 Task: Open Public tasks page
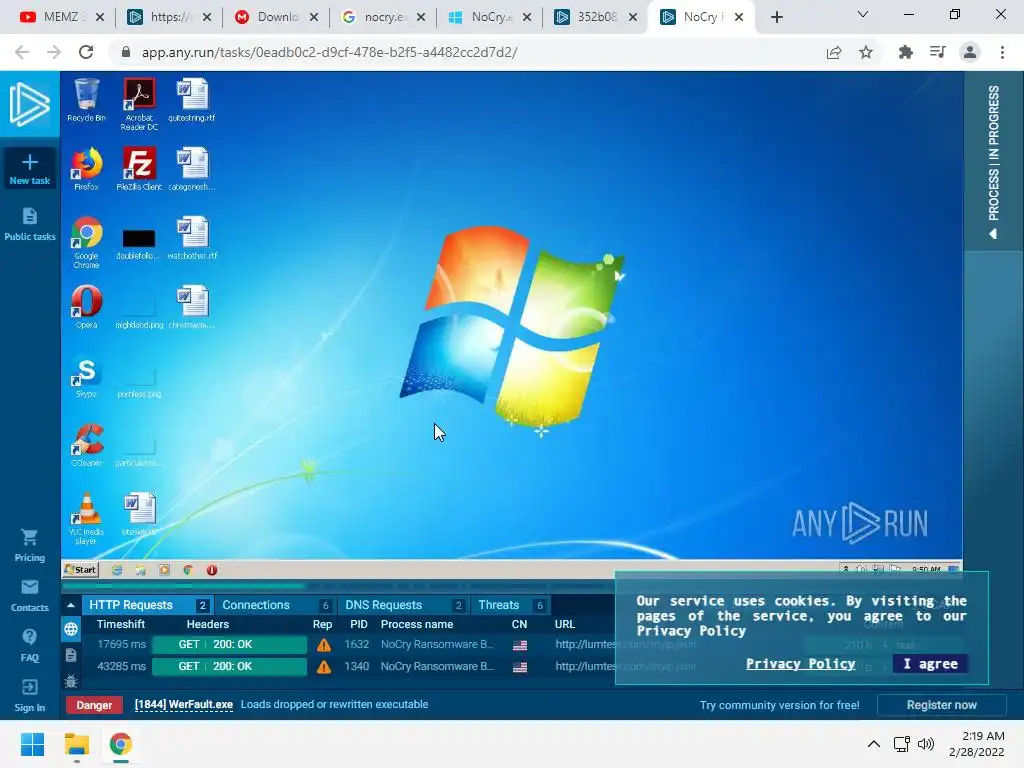coord(29,224)
